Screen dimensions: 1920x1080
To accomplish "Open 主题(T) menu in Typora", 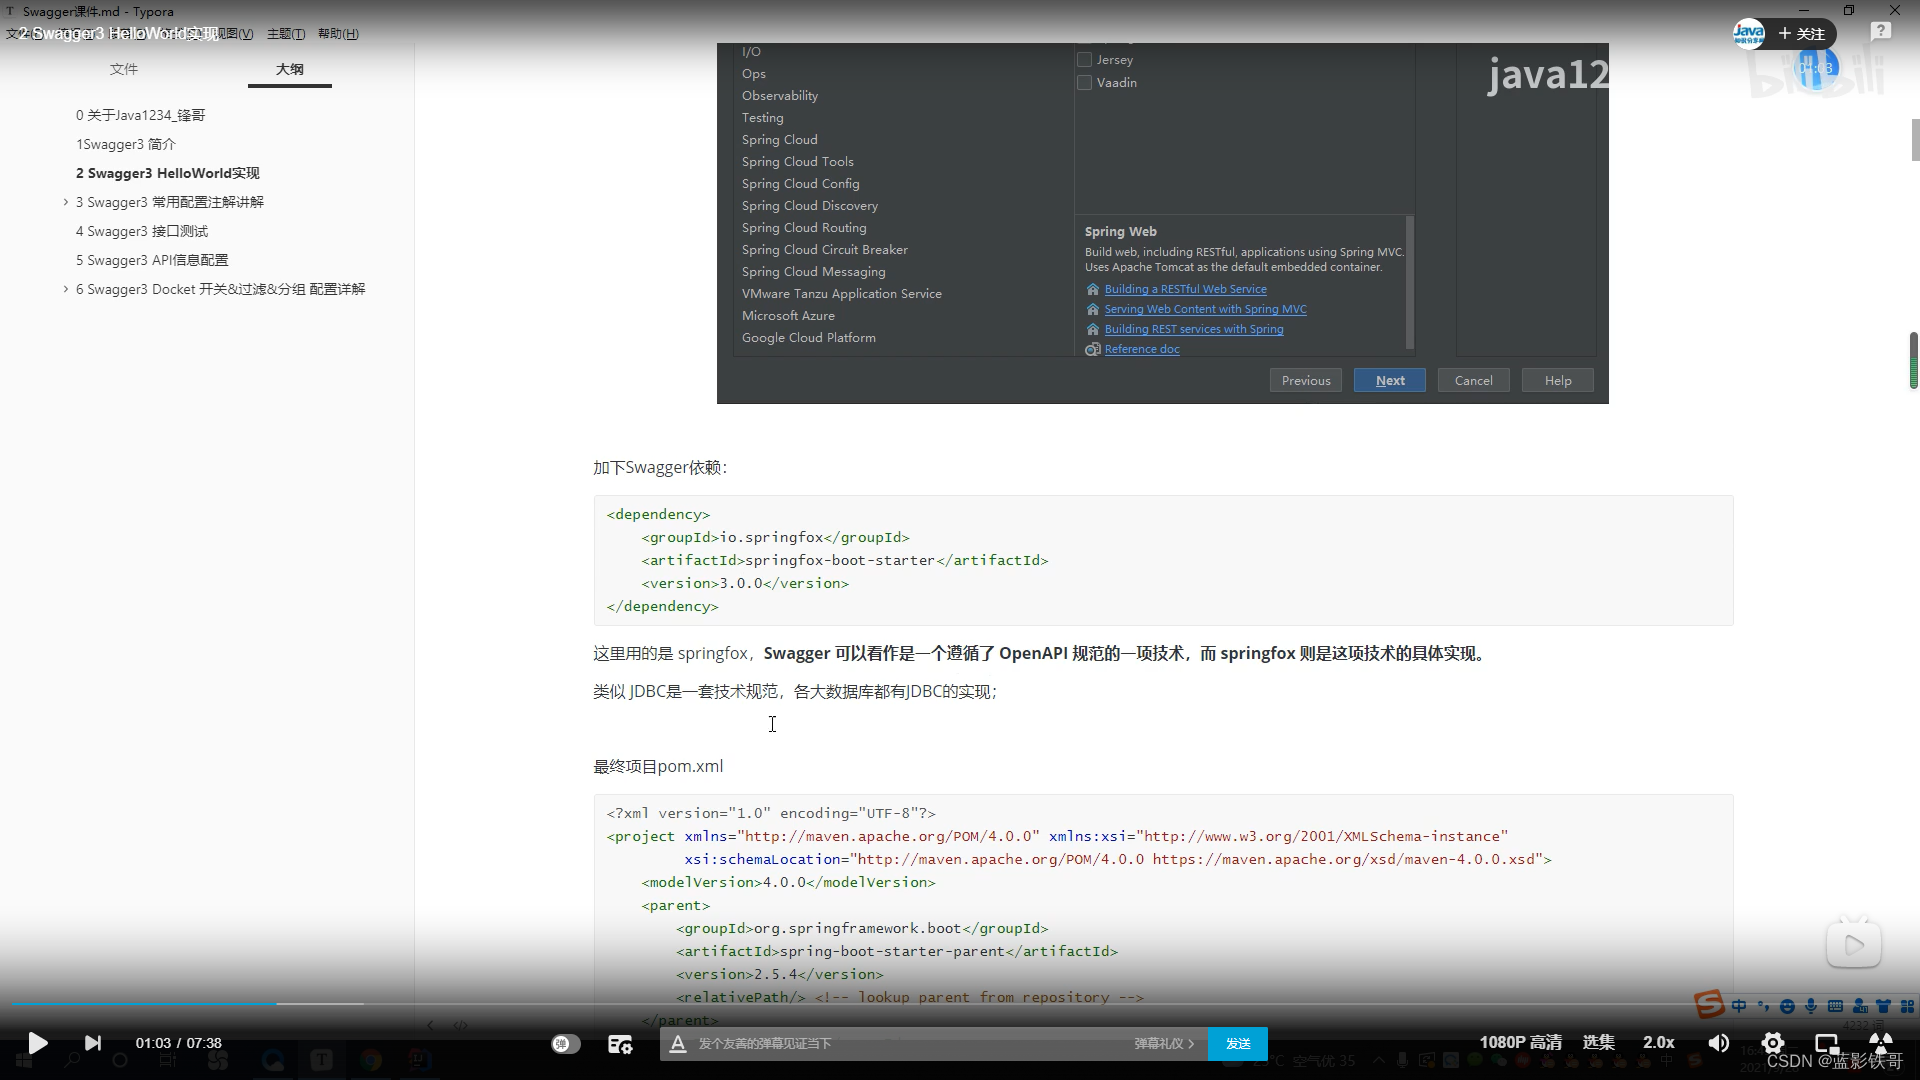I will 286,34.
